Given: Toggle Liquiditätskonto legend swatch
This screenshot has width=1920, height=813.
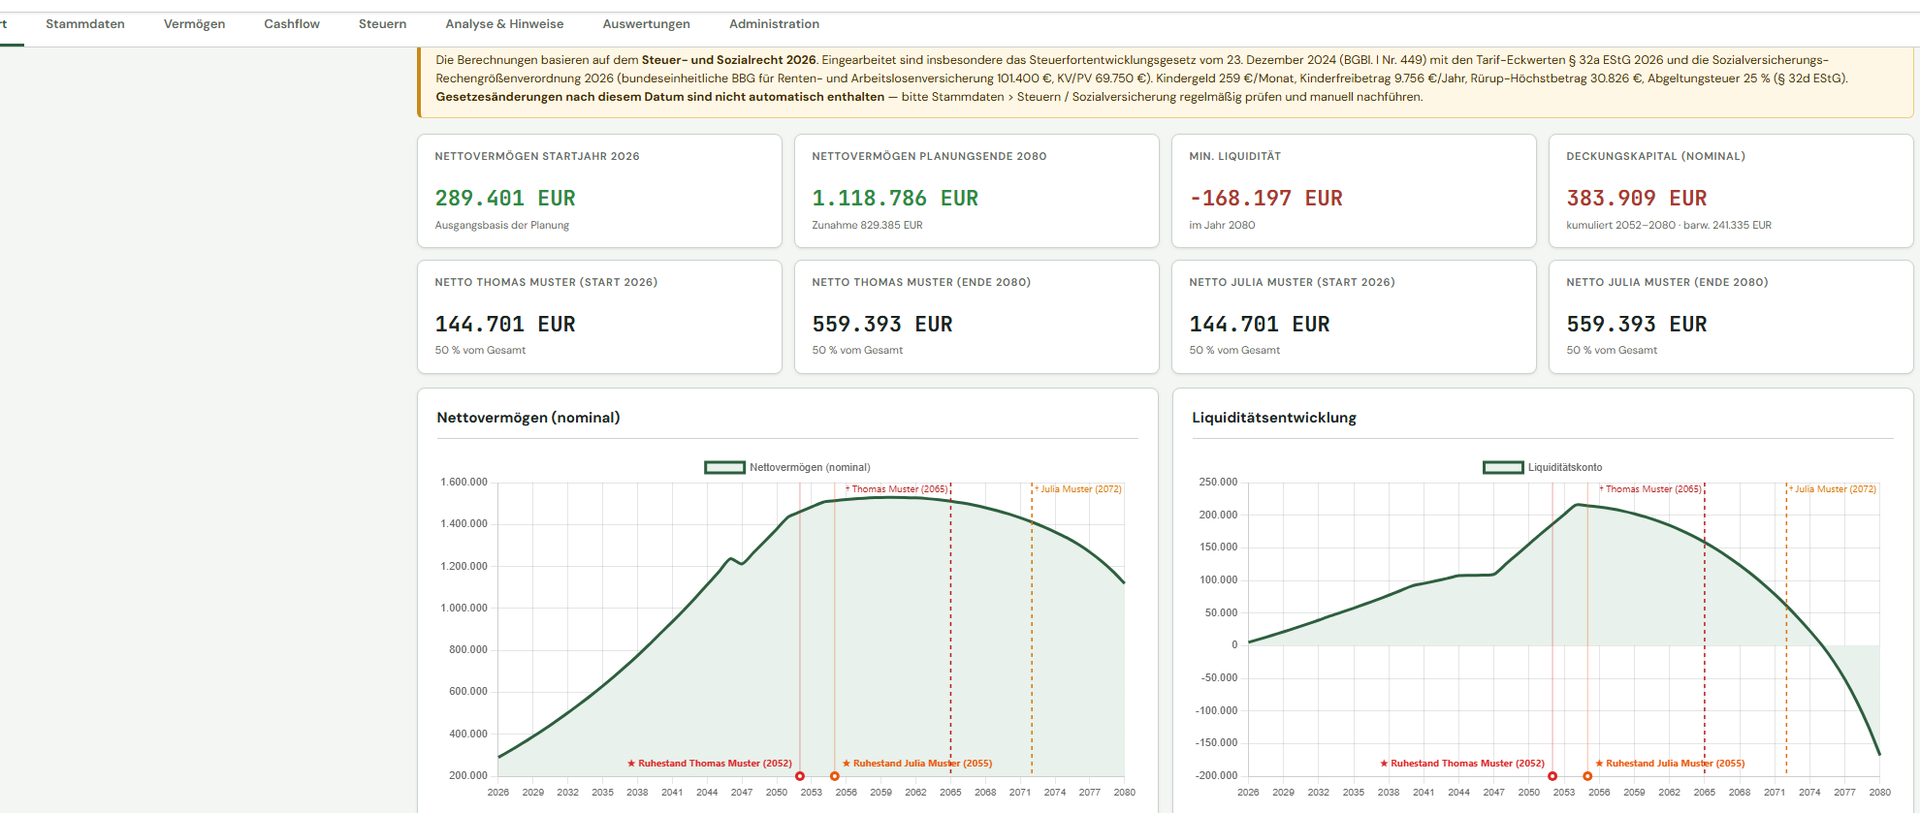Looking at the screenshot, I should pyautogui.click(x=1502, y=467).
